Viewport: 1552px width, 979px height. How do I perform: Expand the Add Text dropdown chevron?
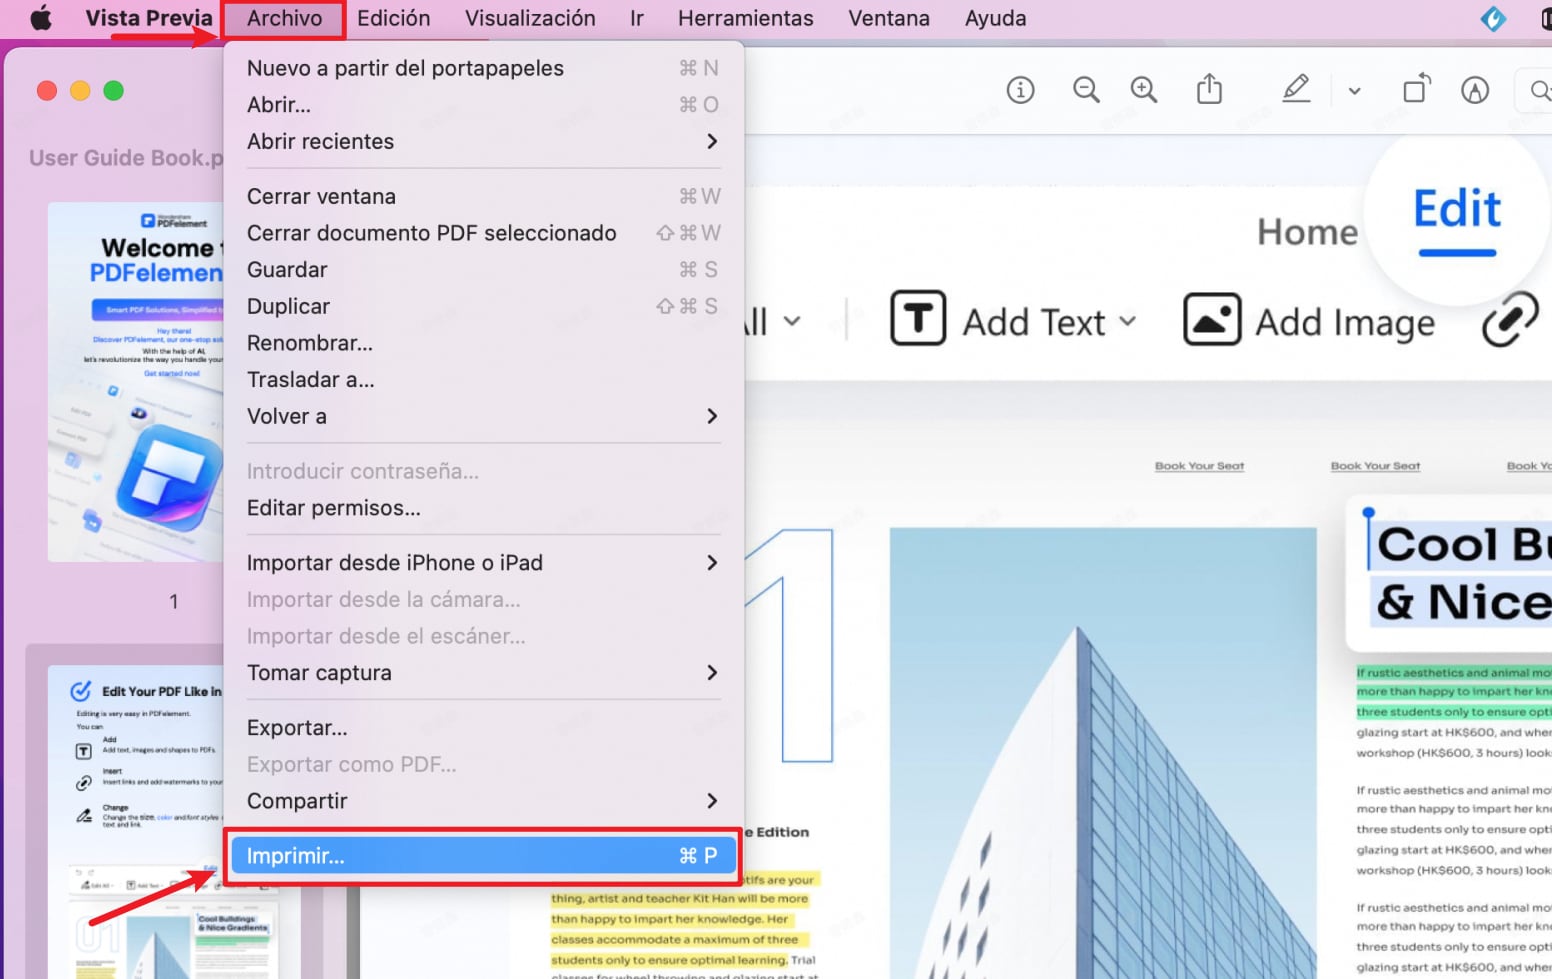[1127, 321]
